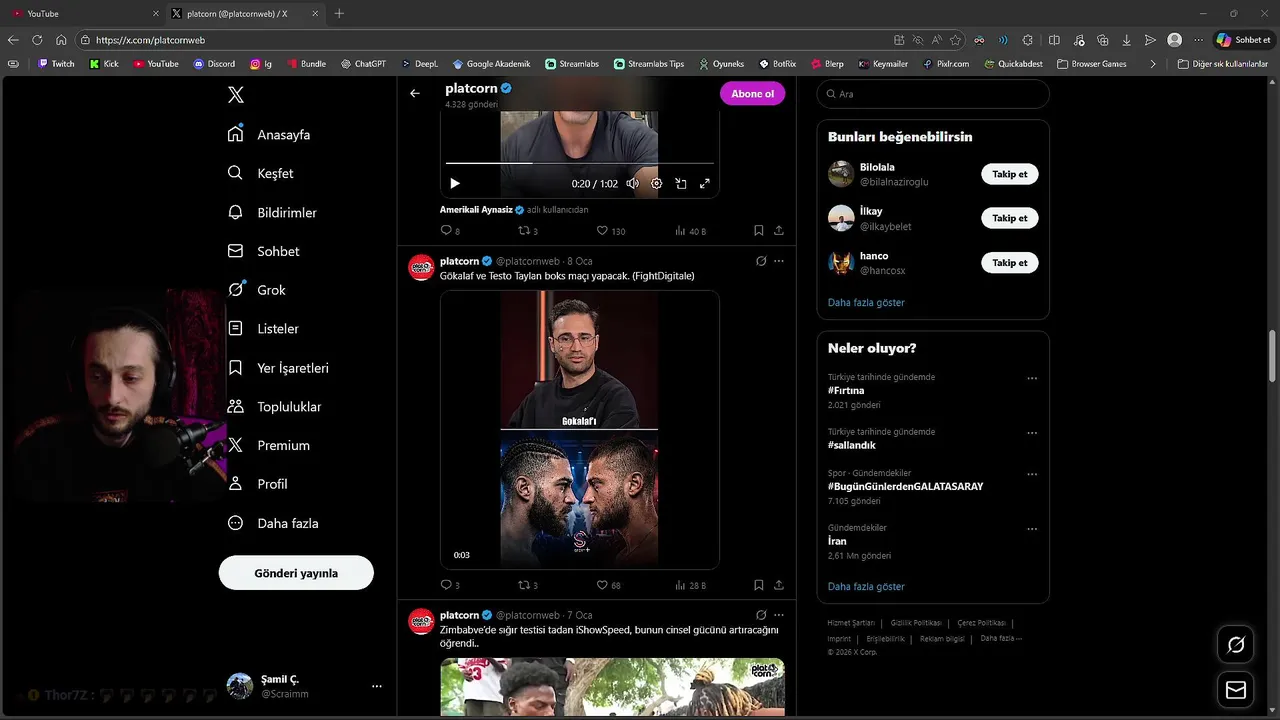Screen dimensions: 1280x720
Task: Expand footer Daha fazla links
Action: [x=1001, y=638]
